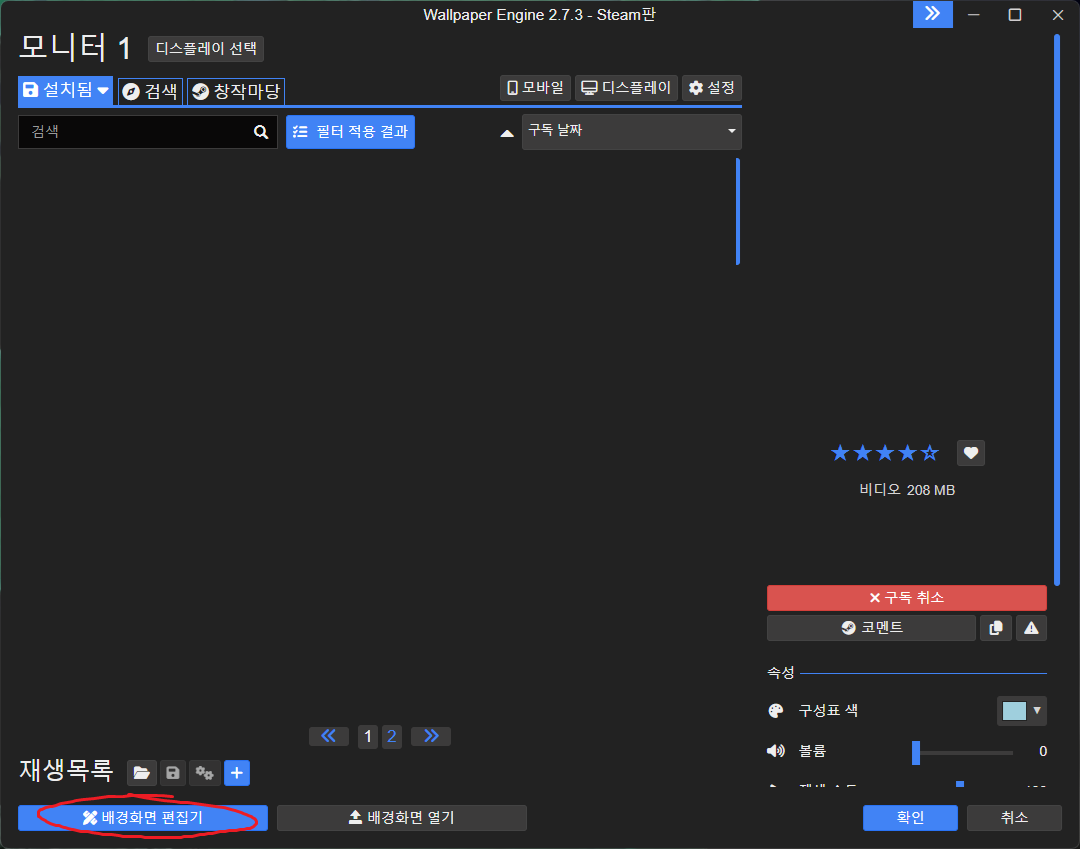Click the 디스플레이 선택 button
Screen dimensions: 1080x849
206,49
